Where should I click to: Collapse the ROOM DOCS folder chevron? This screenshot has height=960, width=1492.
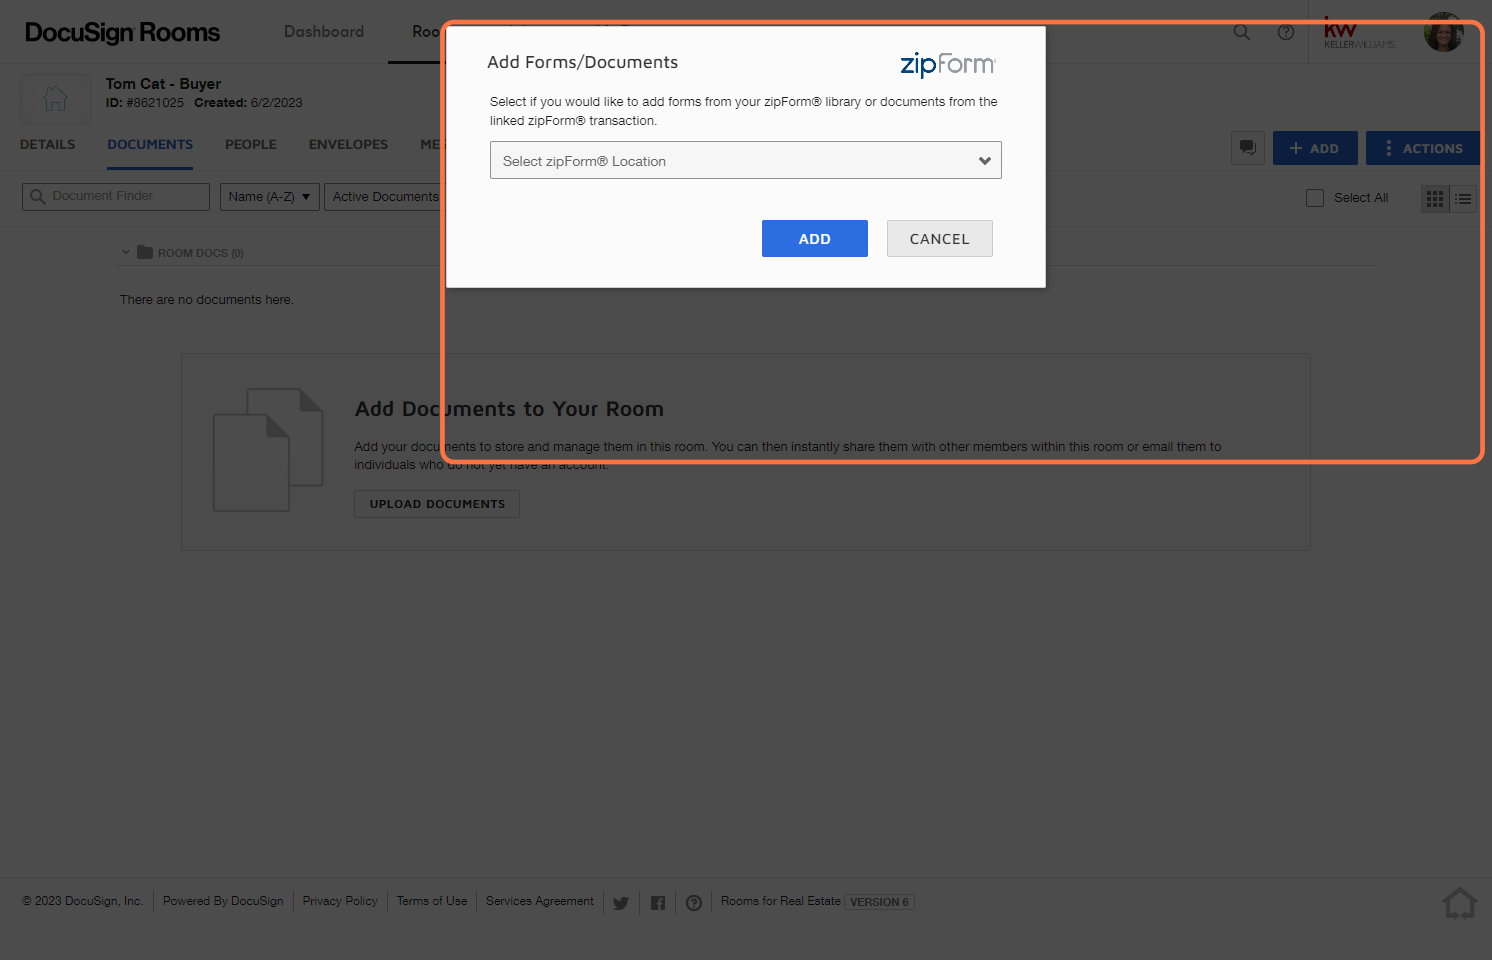(126, 252)
